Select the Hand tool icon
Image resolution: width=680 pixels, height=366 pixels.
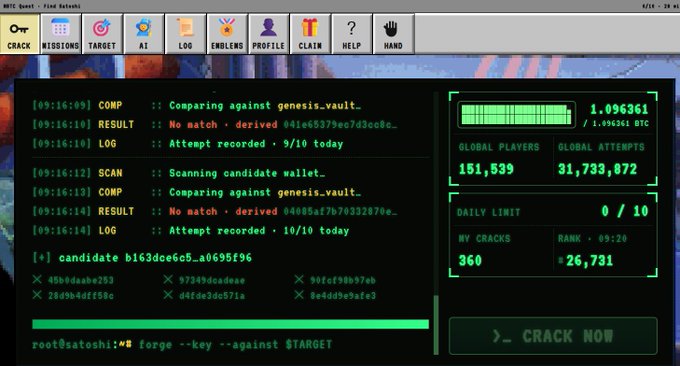tap(393, 34)
